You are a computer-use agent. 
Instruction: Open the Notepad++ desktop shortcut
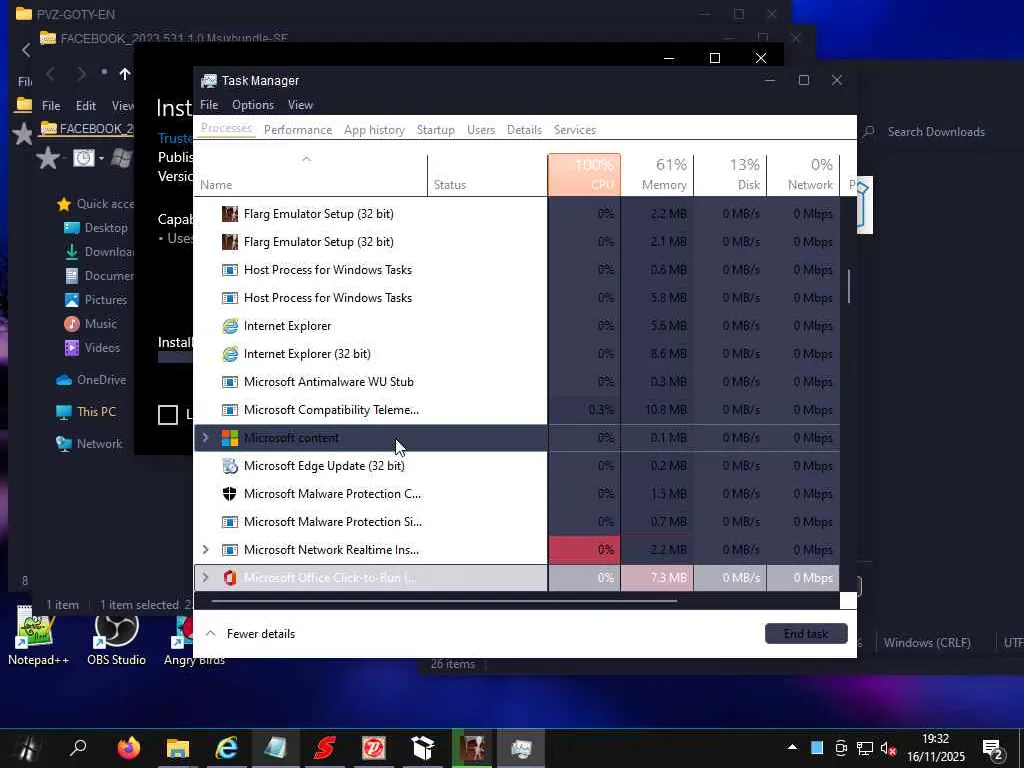coord(38,636)
